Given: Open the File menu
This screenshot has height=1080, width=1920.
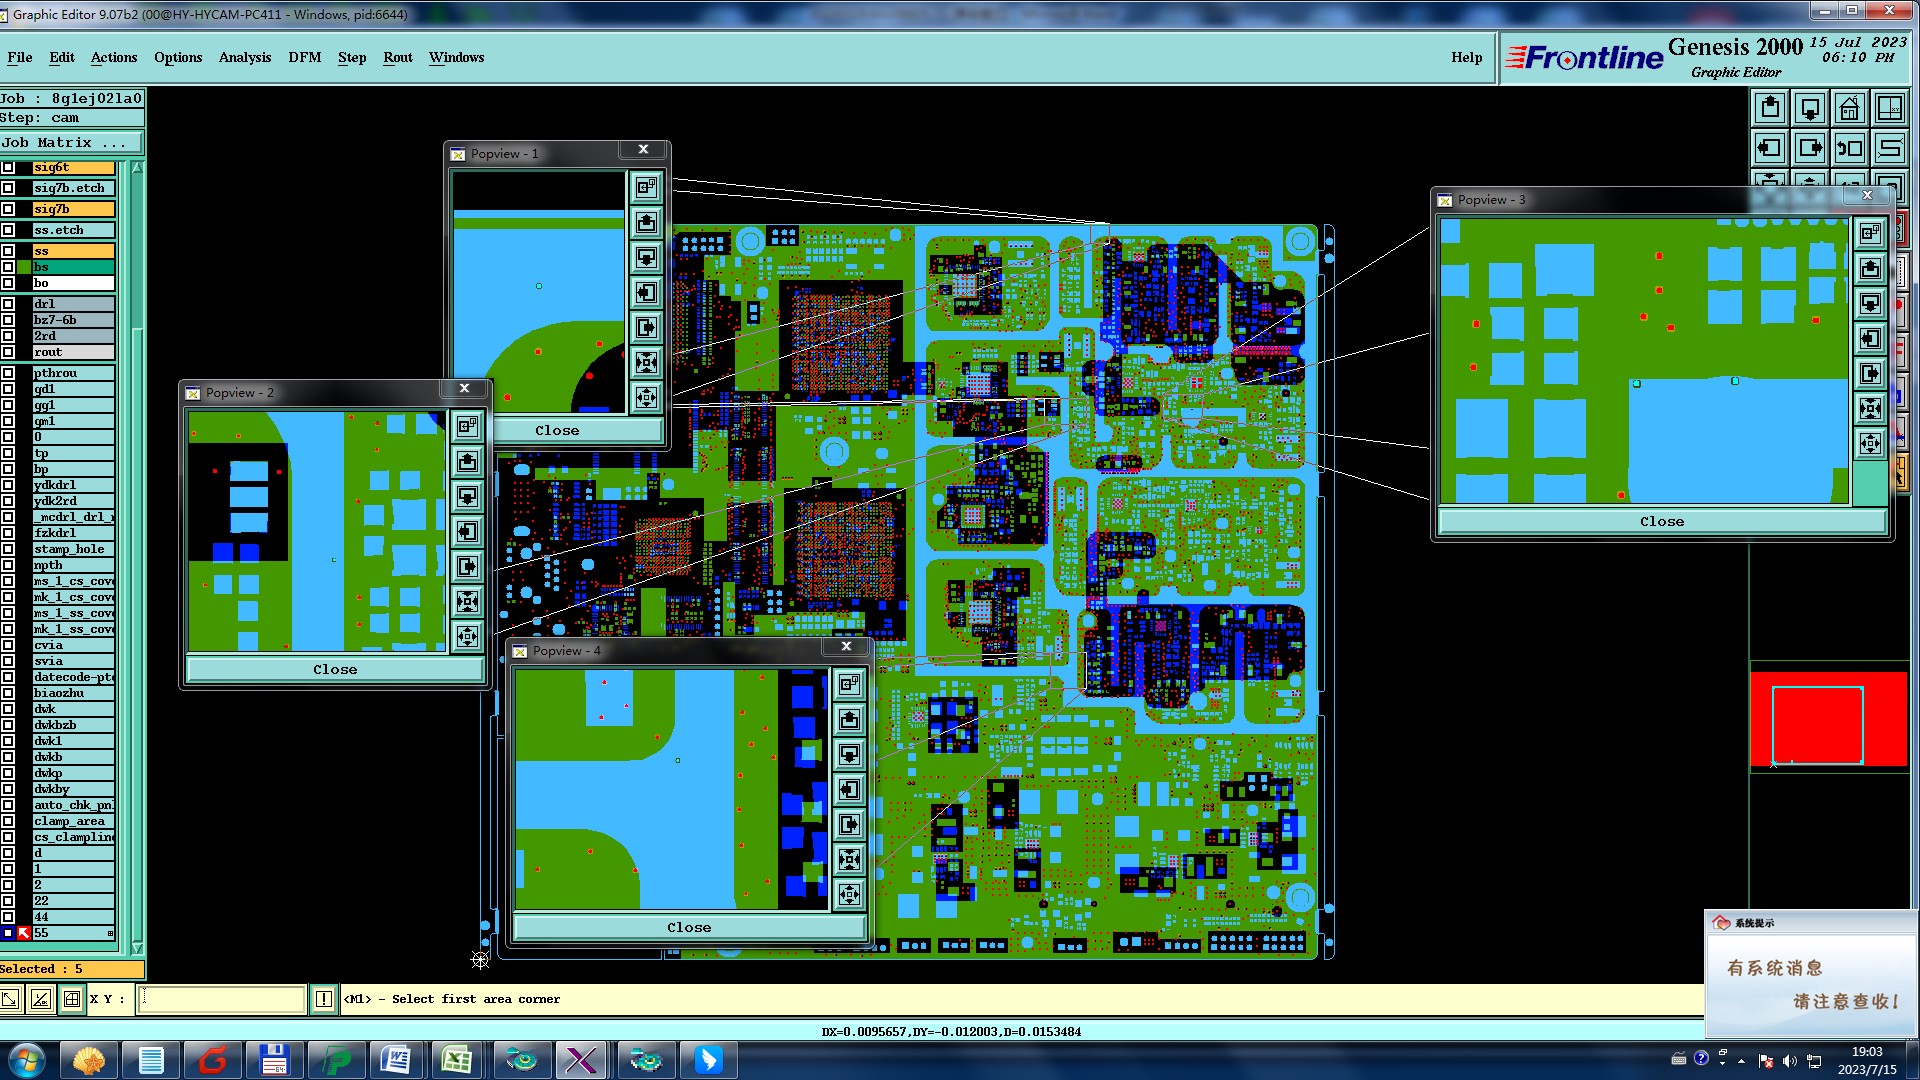Looking at the screenshot, I should pyautogui.click(x=20, y=57).
